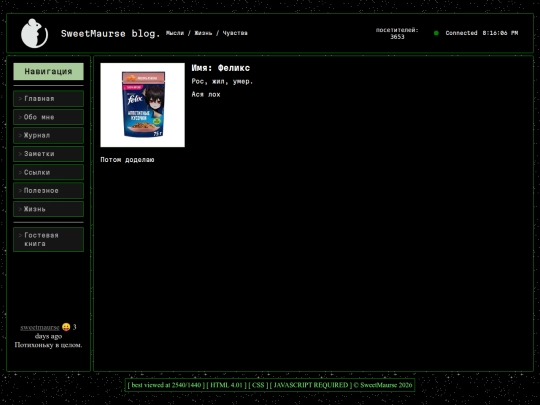
Task: Click the Потихоньку в целом. status text
Action: coord(49,345)
